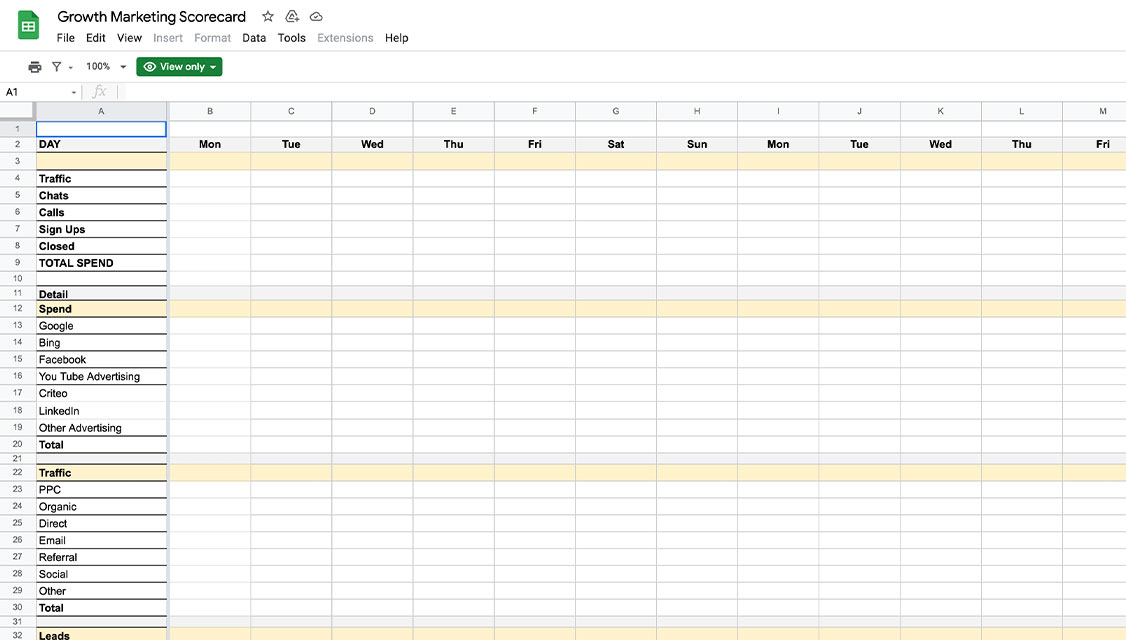Click the You Tube Advertising cell
This screenshot has width=1126, height=640.
[x=101, y=376]
